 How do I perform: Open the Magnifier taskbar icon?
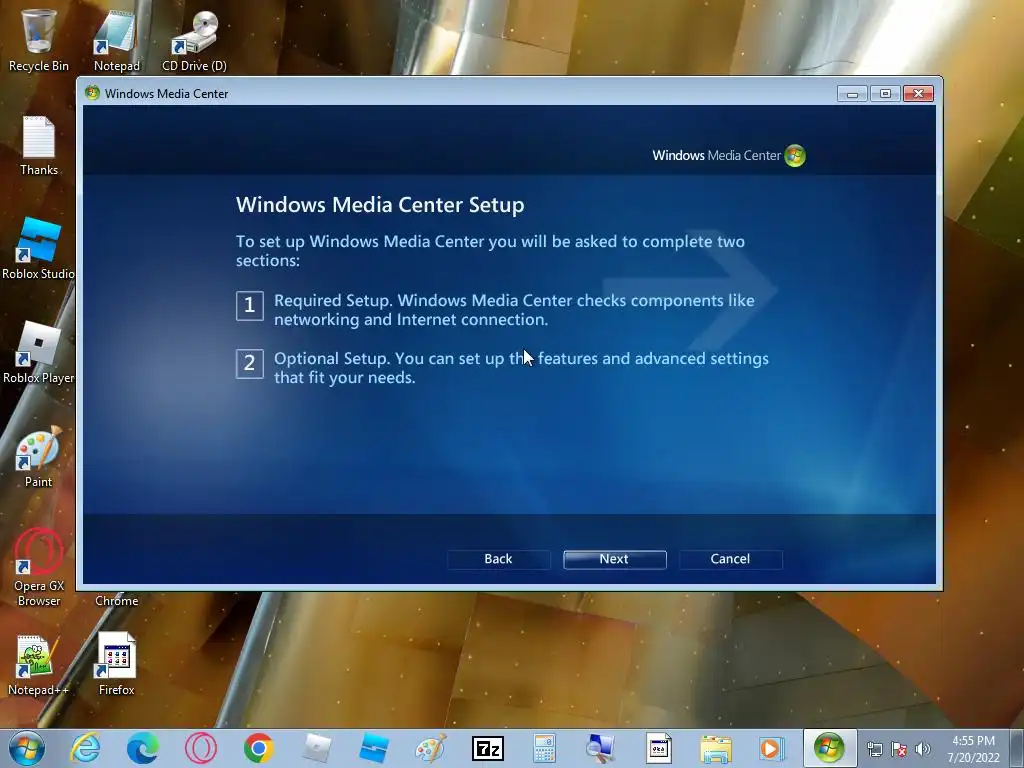pyautogui.click(x=600, y=748)
